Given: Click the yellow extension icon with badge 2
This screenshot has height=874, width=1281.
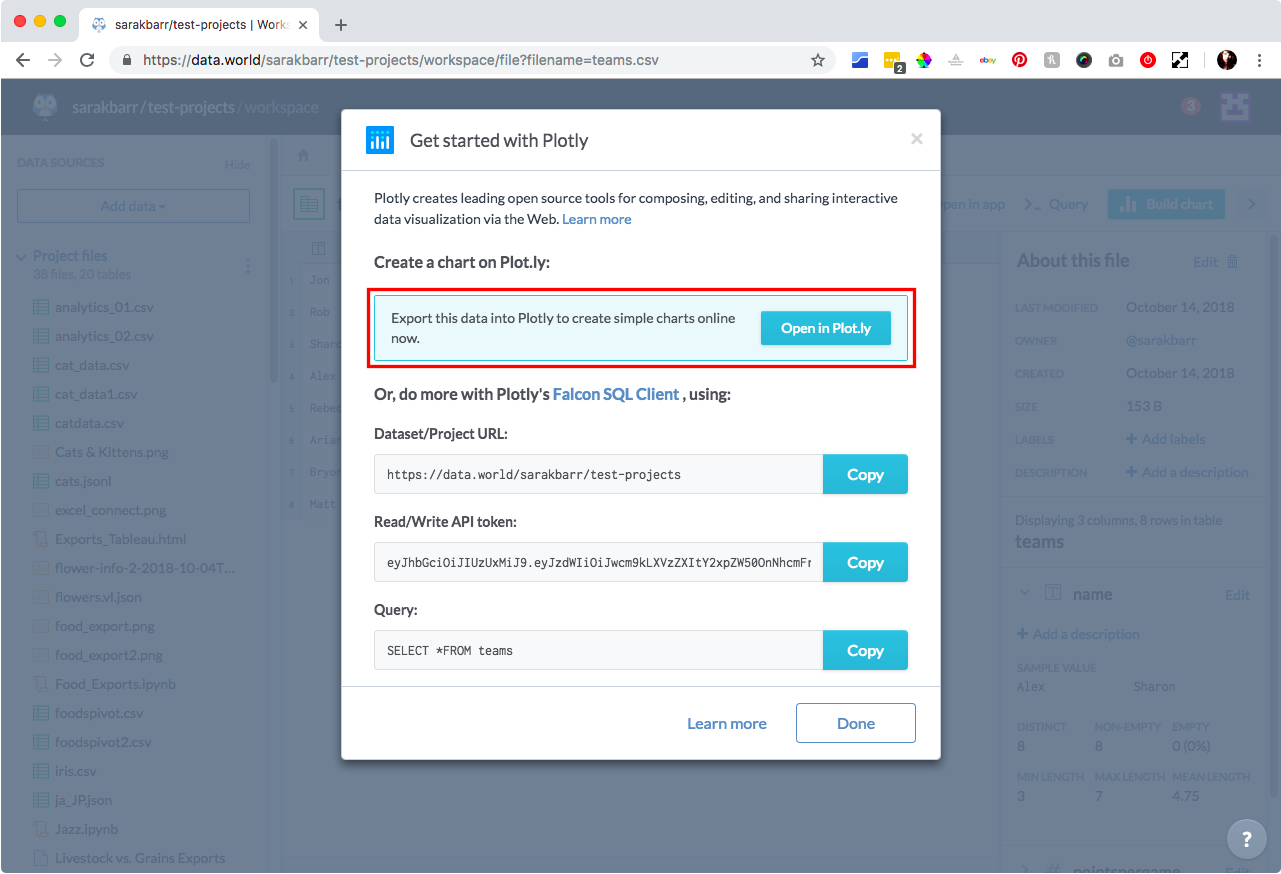Looking at the screenshot, I should pos(892,61).
